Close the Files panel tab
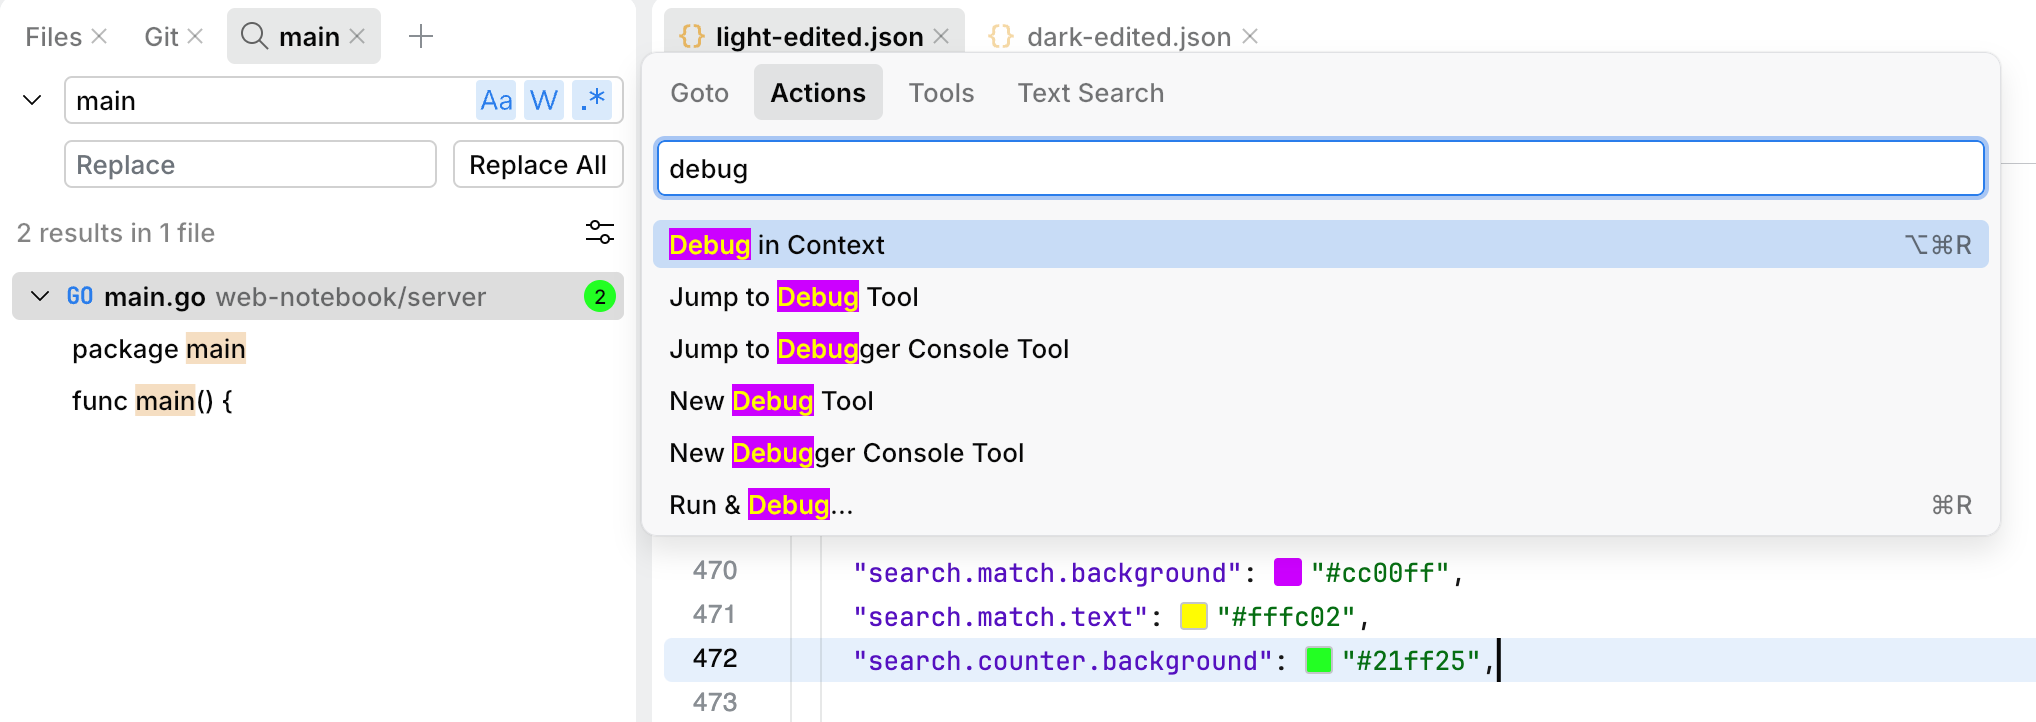The image size is (2036, 722). (99, 37)
